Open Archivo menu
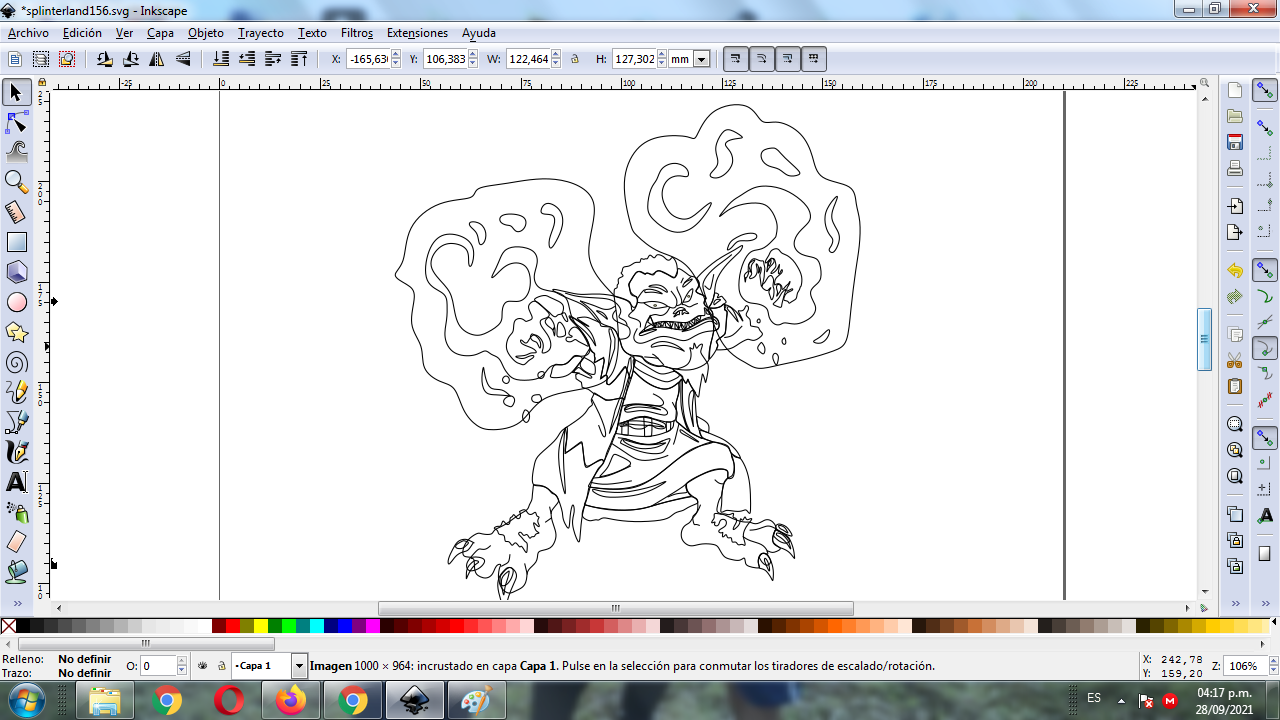The image size is (1280, 720). pyautogui.click(x=28, y=33)
